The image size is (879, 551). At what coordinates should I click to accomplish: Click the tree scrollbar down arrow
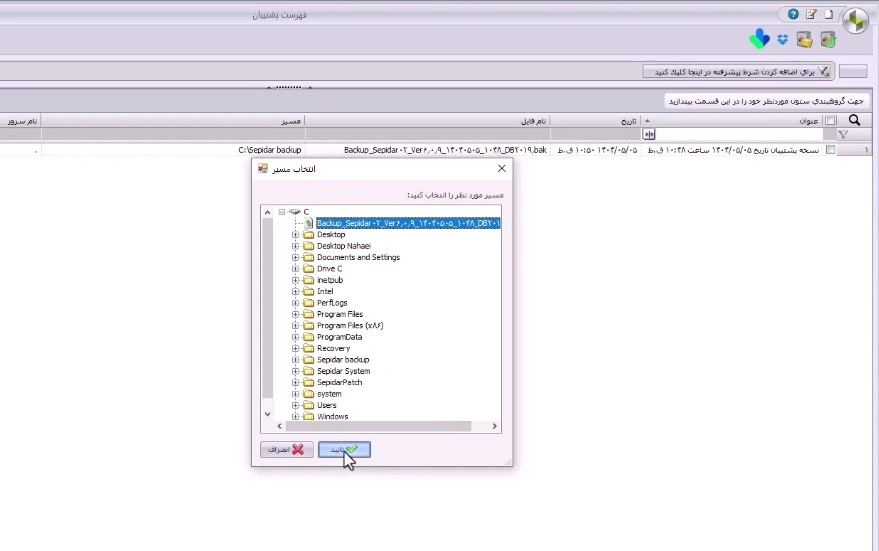[x=267, y=415]
